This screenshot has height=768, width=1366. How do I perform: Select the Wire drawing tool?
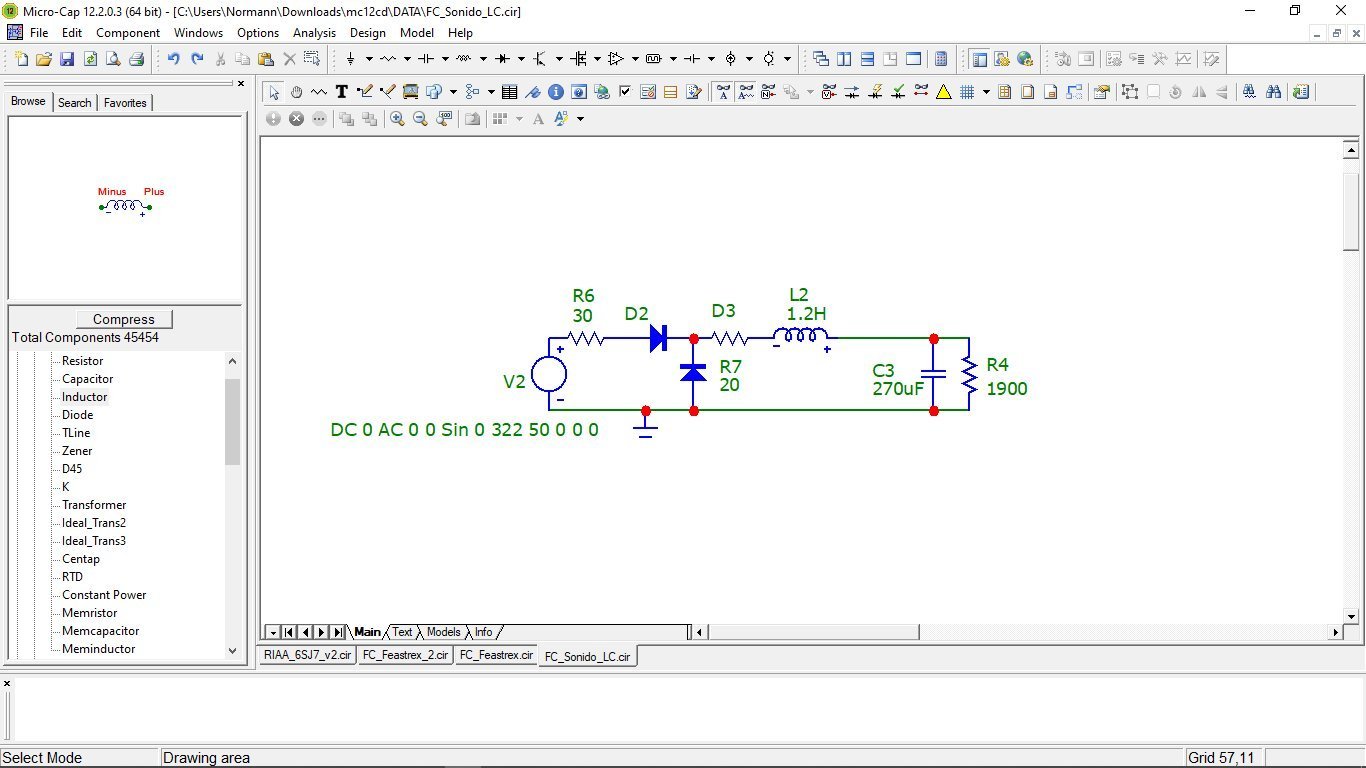(x=365, y=92)
